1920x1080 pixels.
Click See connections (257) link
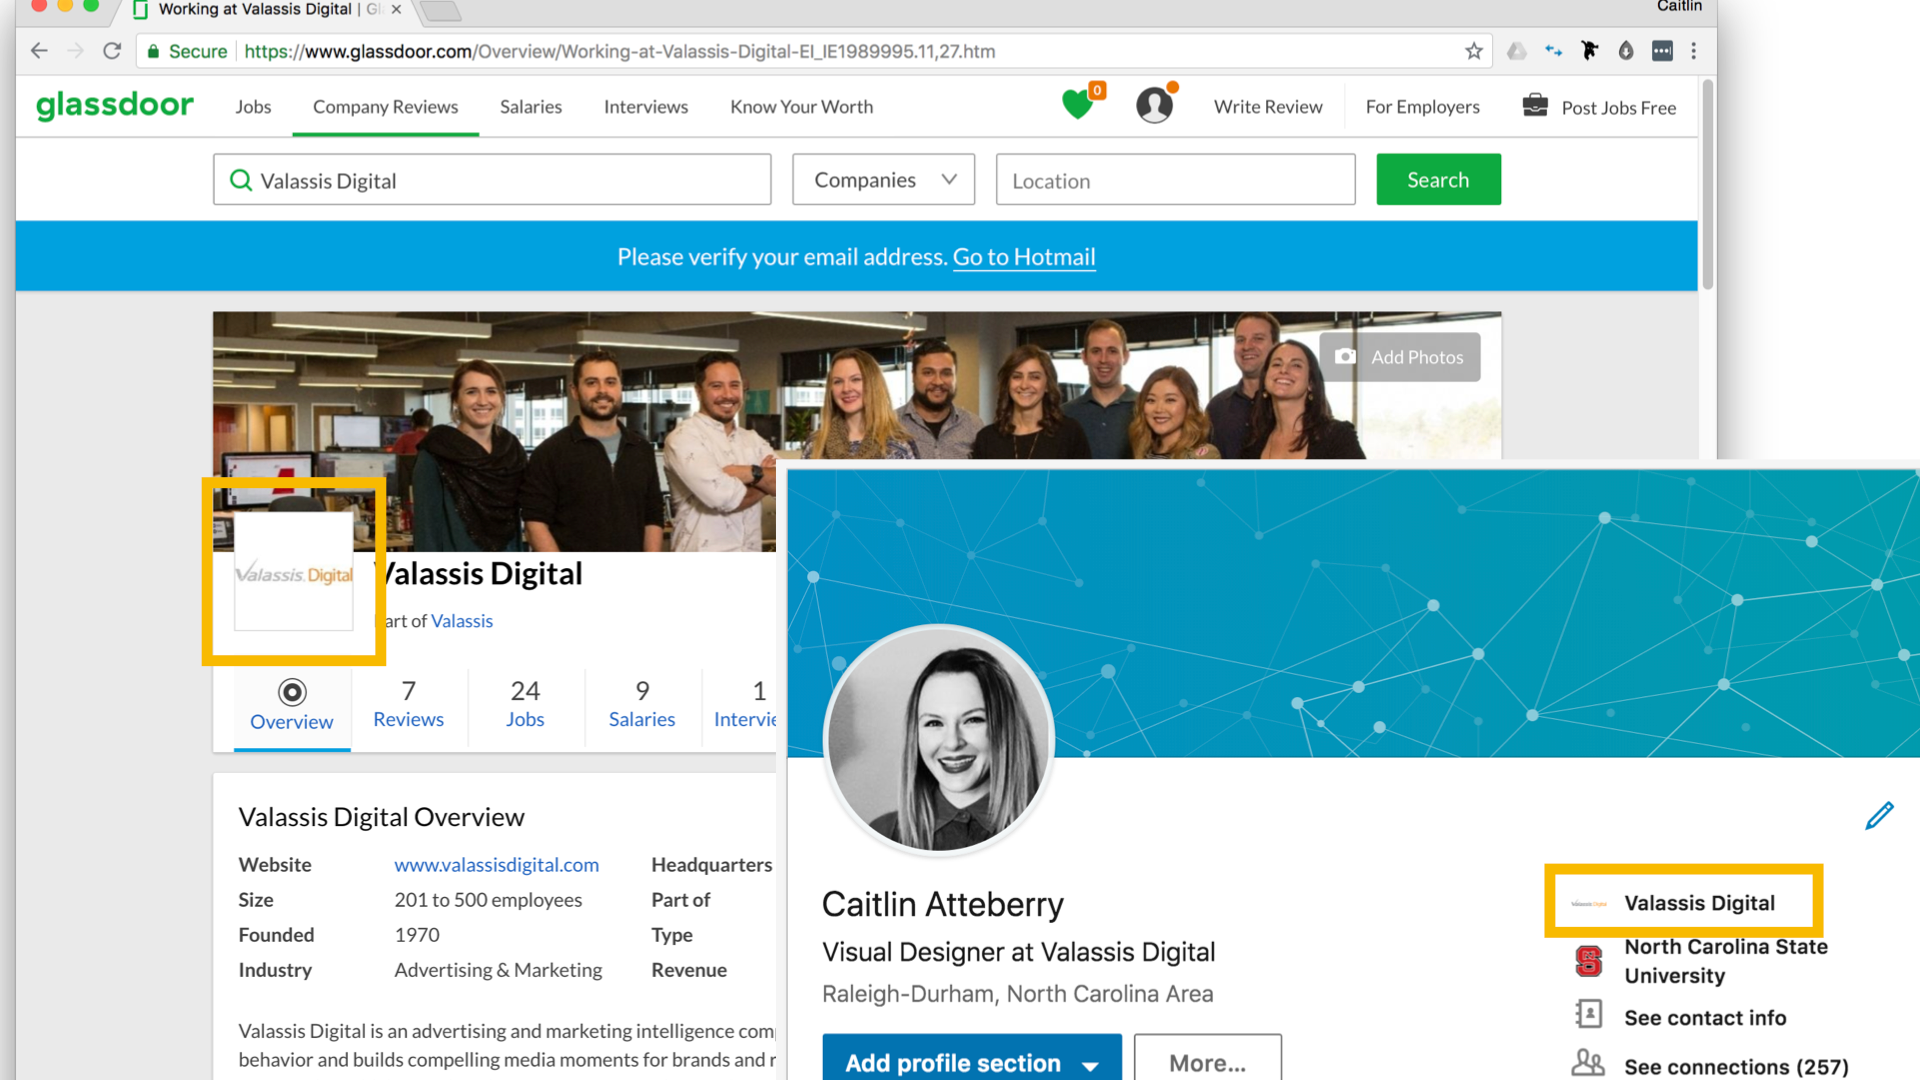pos(1736,1066)
